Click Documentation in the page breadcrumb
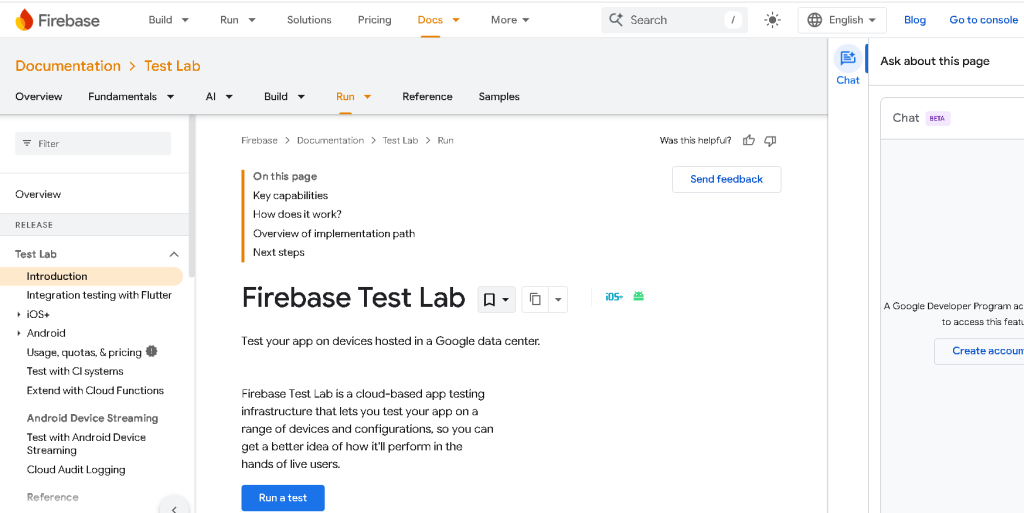 point(330,140)
